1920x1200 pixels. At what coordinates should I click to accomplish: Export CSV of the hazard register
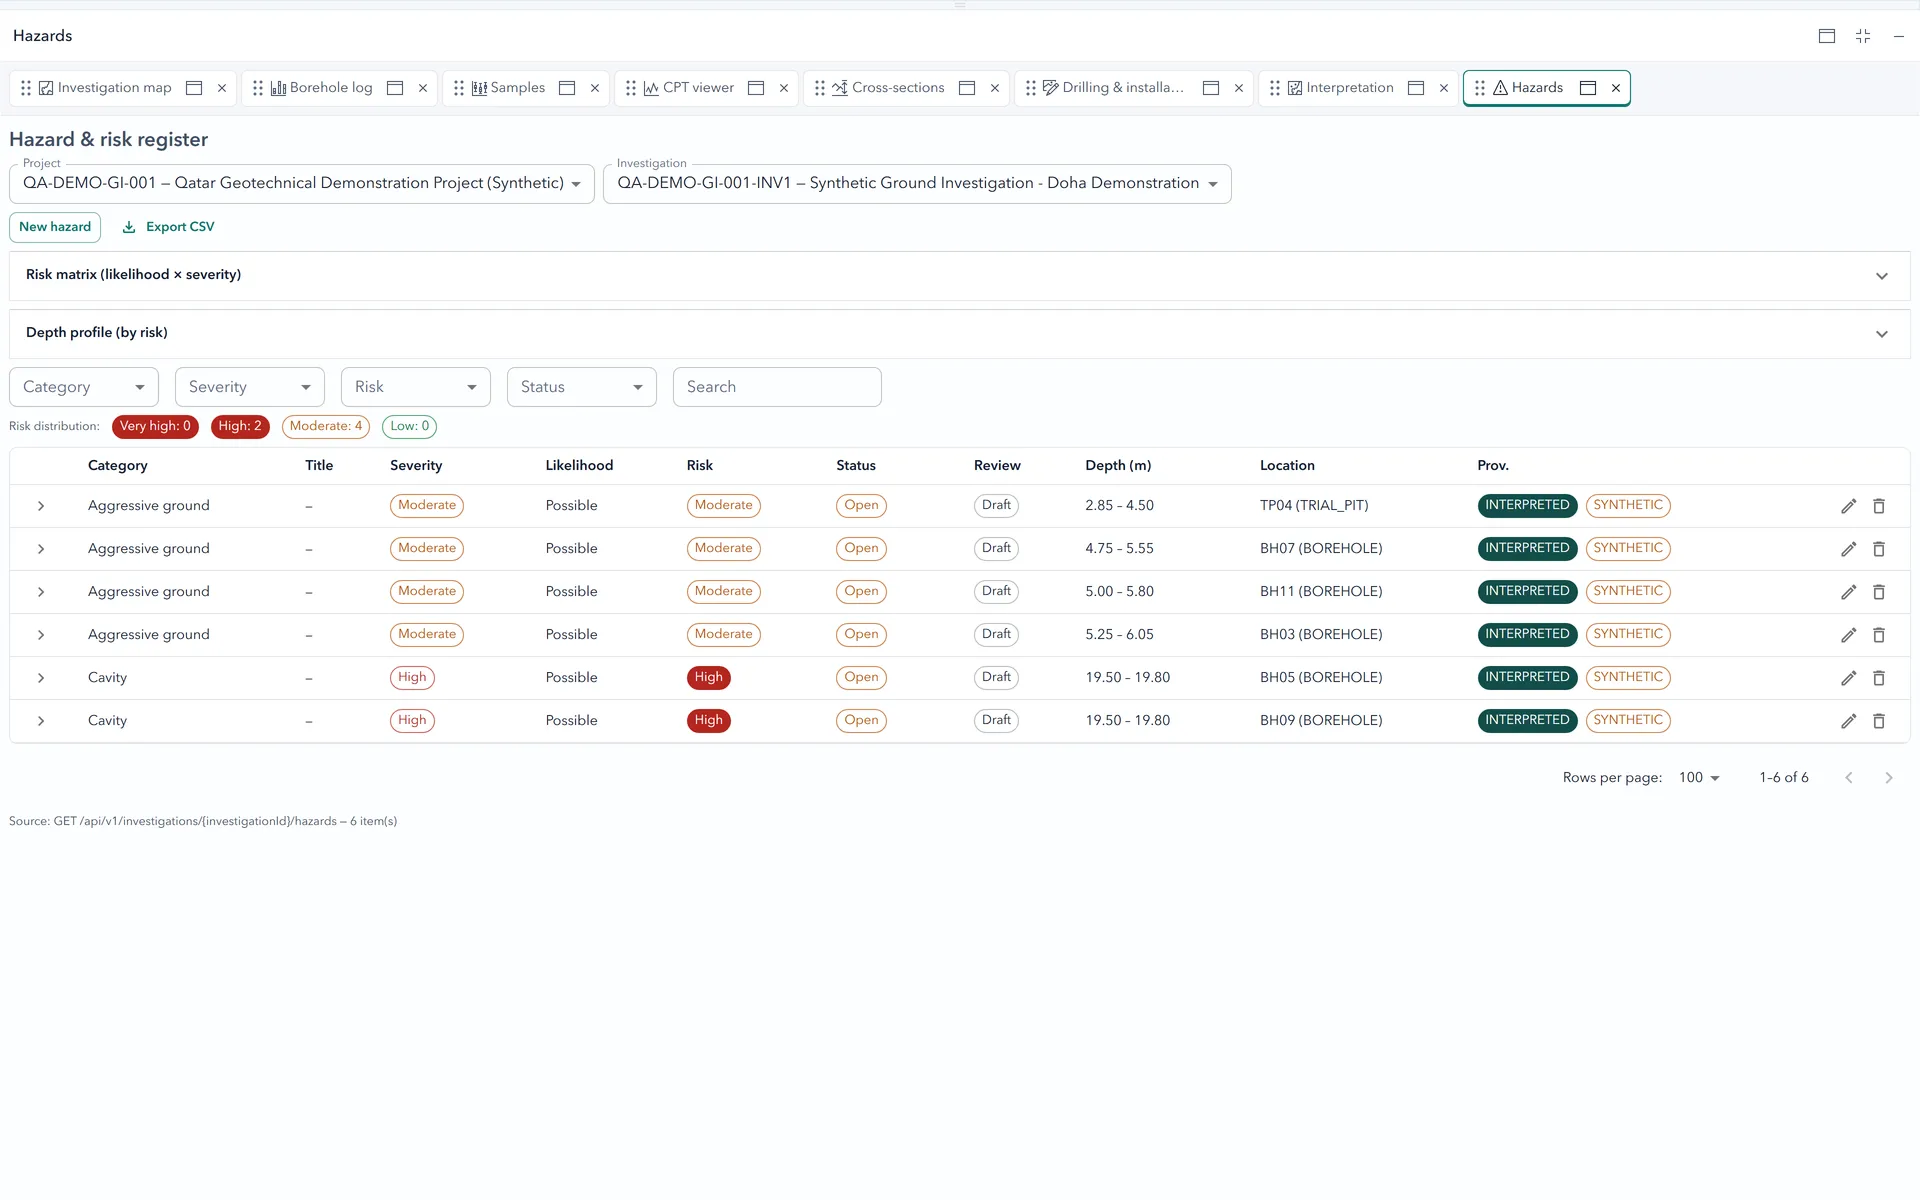[x=168, y=227]
